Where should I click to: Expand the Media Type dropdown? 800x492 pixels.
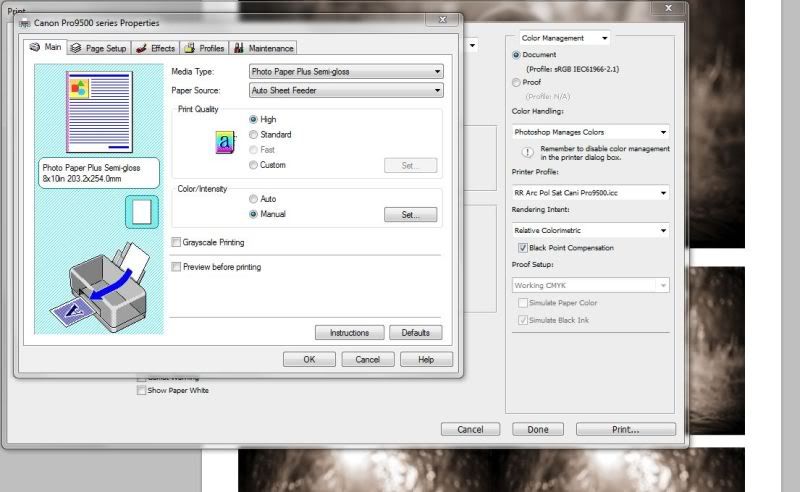point(345,72)
